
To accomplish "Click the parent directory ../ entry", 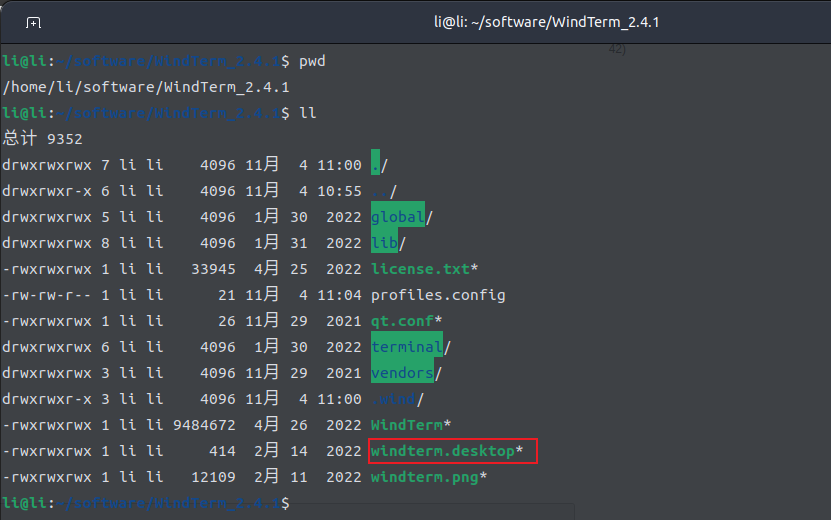I will coord(384,191).
